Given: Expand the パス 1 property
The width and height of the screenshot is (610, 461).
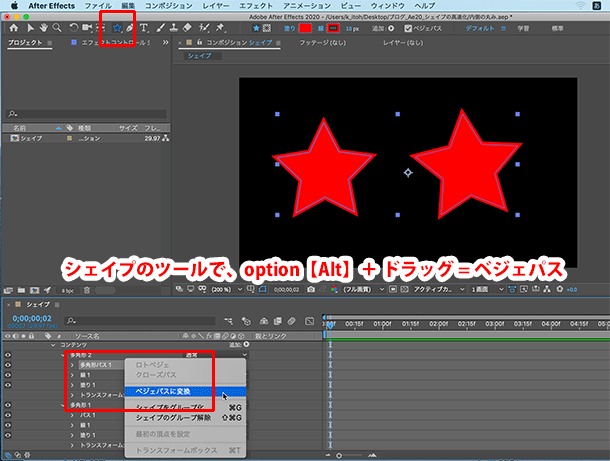Looking at the screenshot, I should pyautogui.click(x=72, y=415).
